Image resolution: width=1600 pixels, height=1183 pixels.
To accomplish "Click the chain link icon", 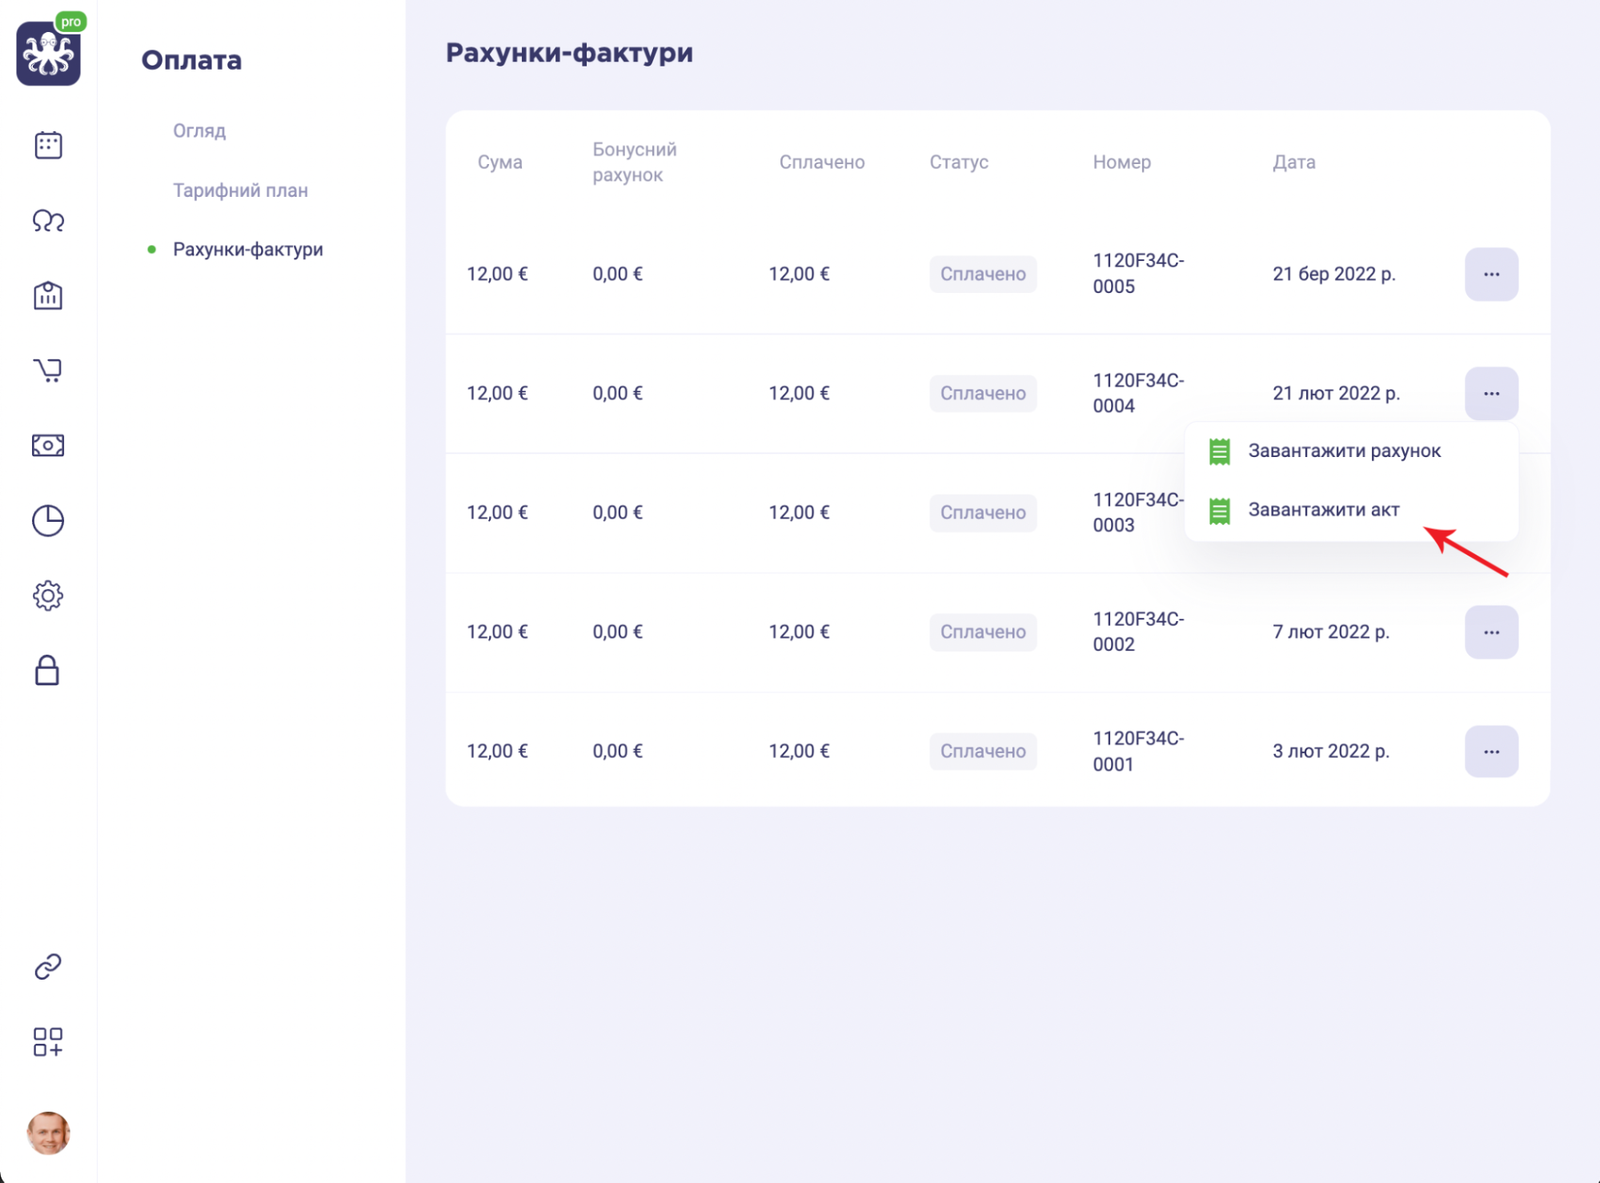I will point(48,966).
